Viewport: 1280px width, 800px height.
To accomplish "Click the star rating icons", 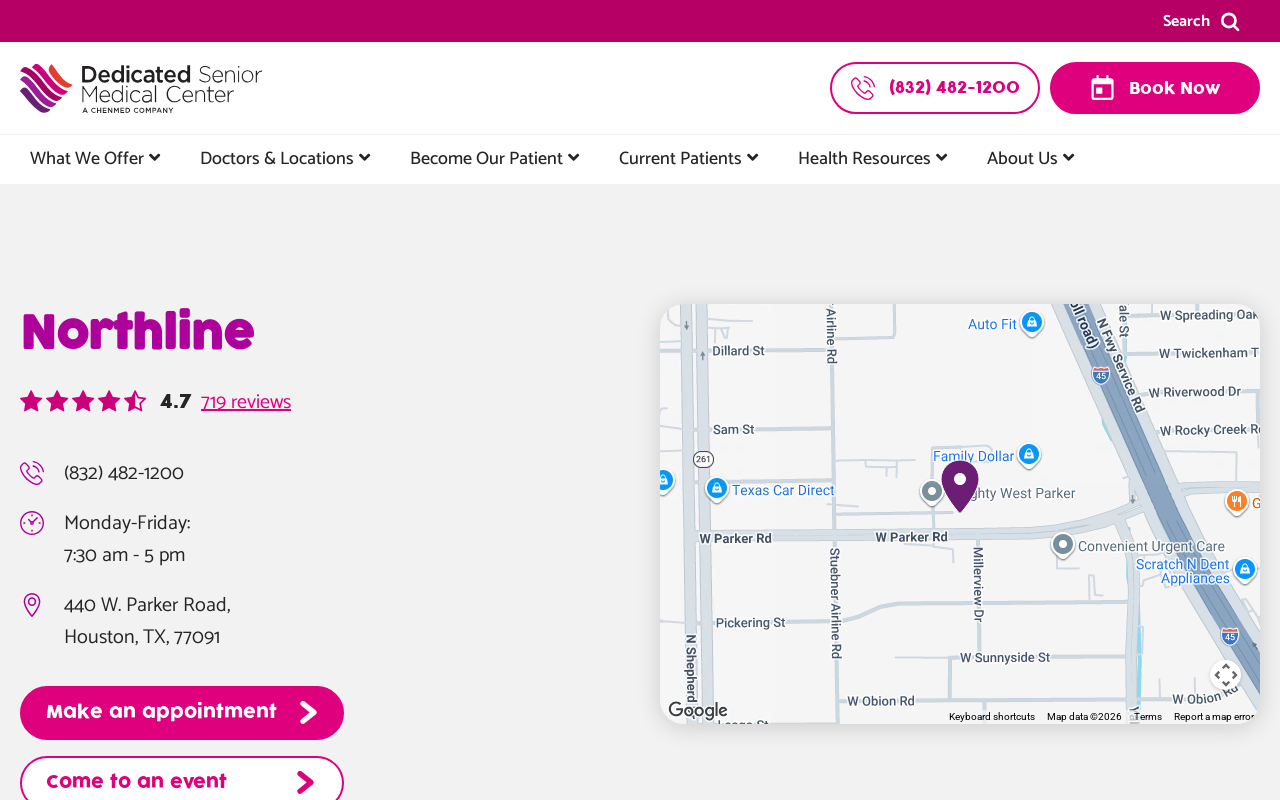I will (x=83, y=401).
